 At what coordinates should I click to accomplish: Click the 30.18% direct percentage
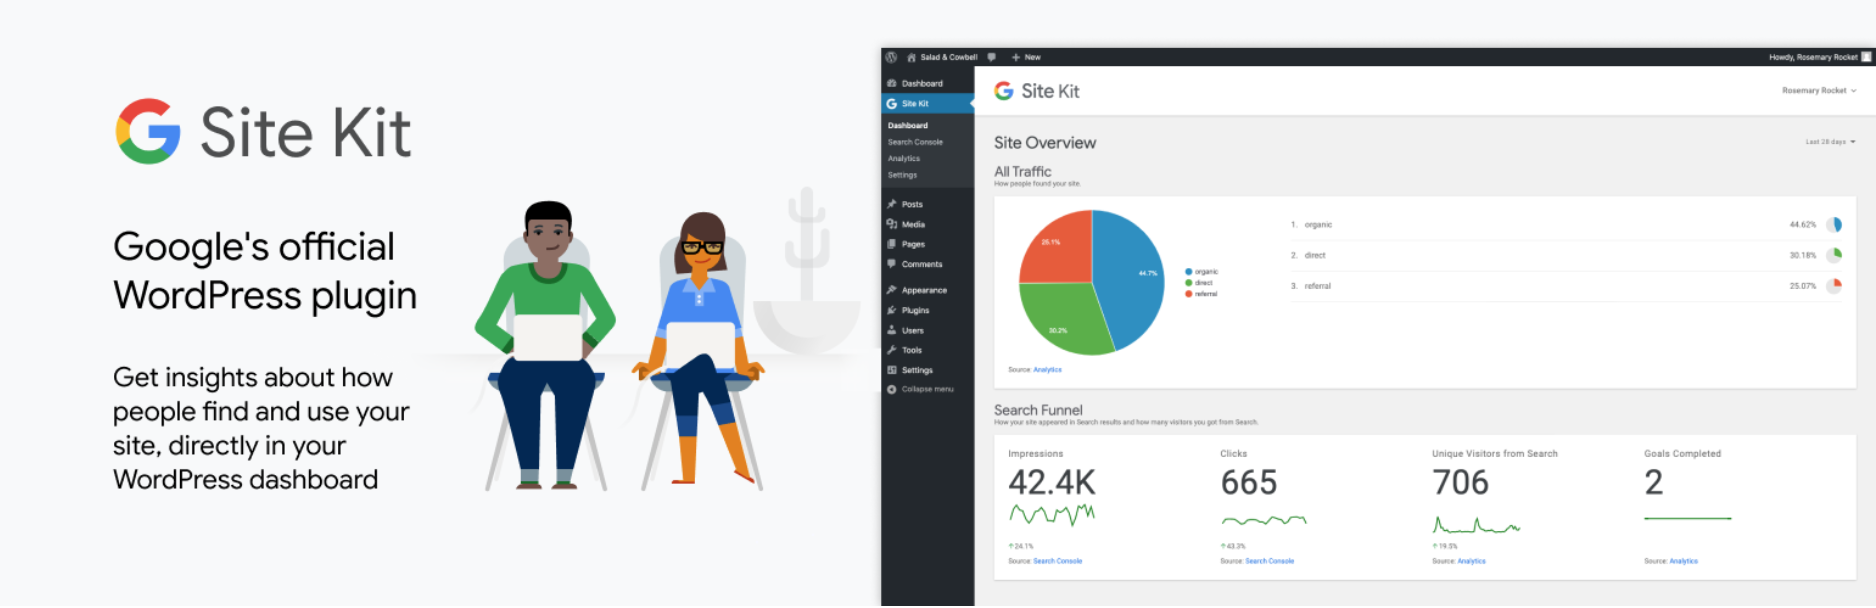(1802, 256)
